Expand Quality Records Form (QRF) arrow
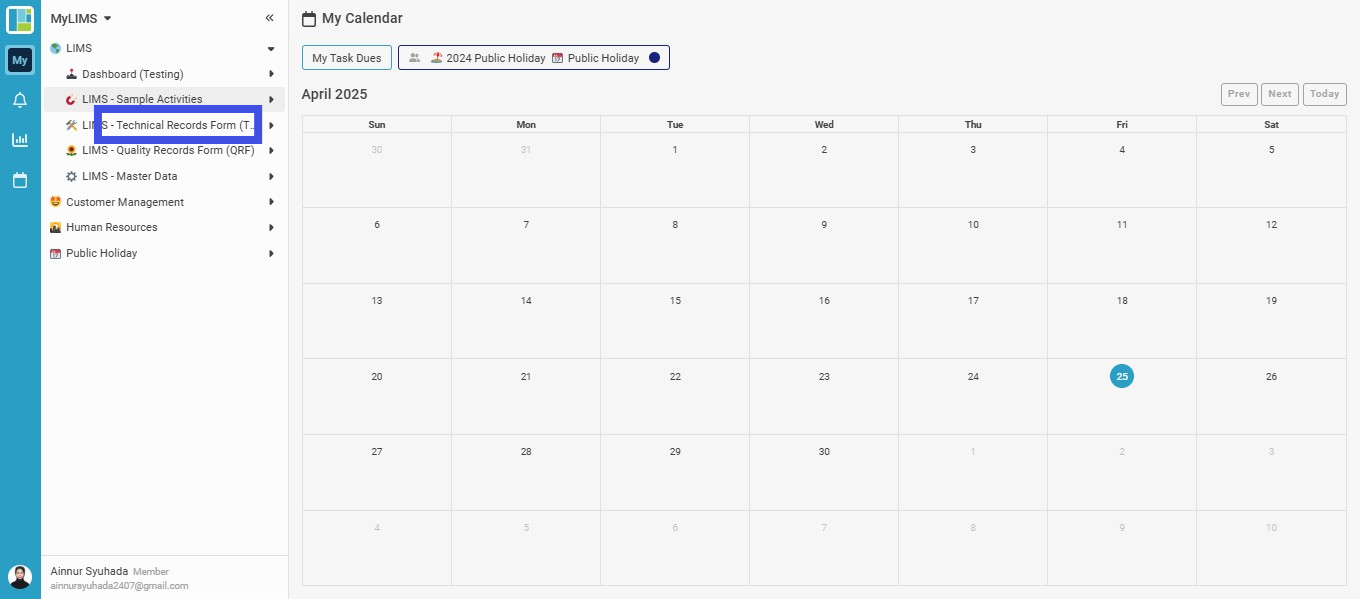The width and height of the screenshot is (1360, 599). click(x=271, y=151)
